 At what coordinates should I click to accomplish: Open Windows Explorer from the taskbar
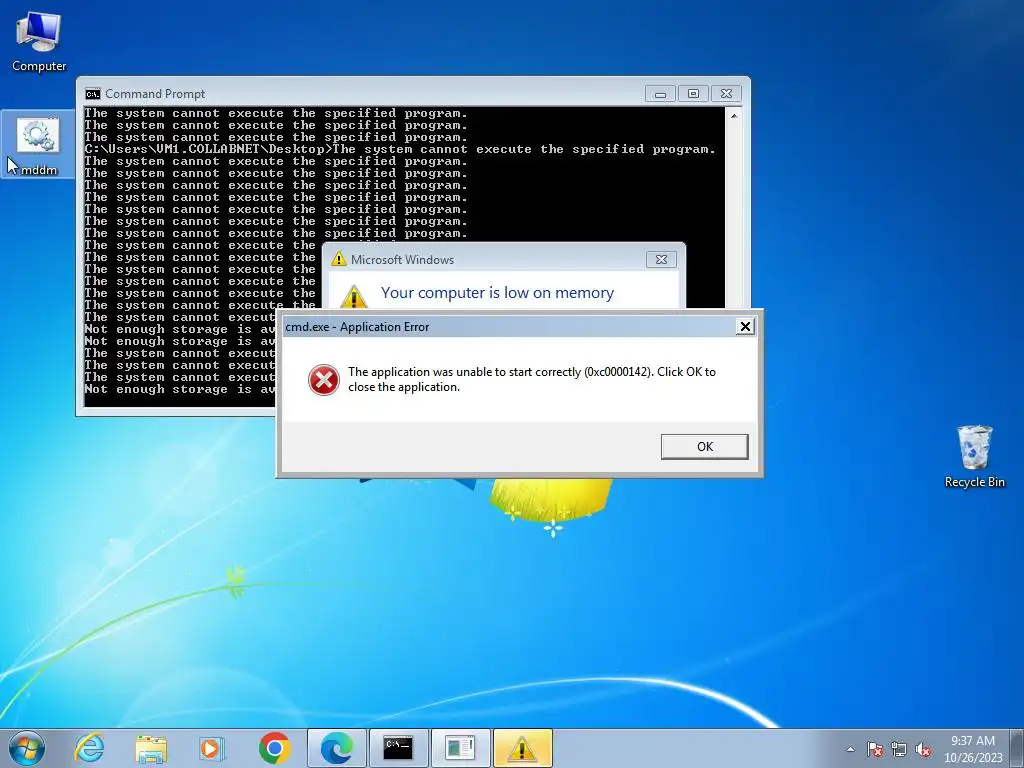point(151,748)
